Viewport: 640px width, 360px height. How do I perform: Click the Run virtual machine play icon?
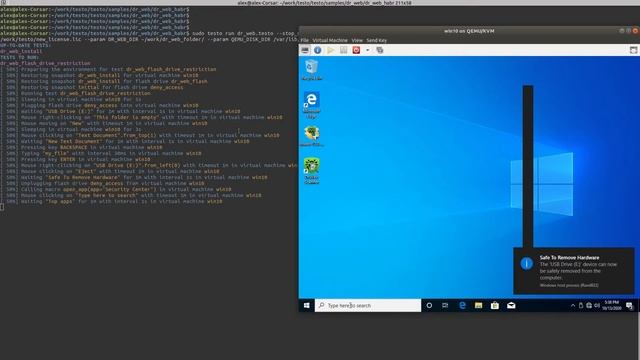pyautogui.click(x=331, y=50)
